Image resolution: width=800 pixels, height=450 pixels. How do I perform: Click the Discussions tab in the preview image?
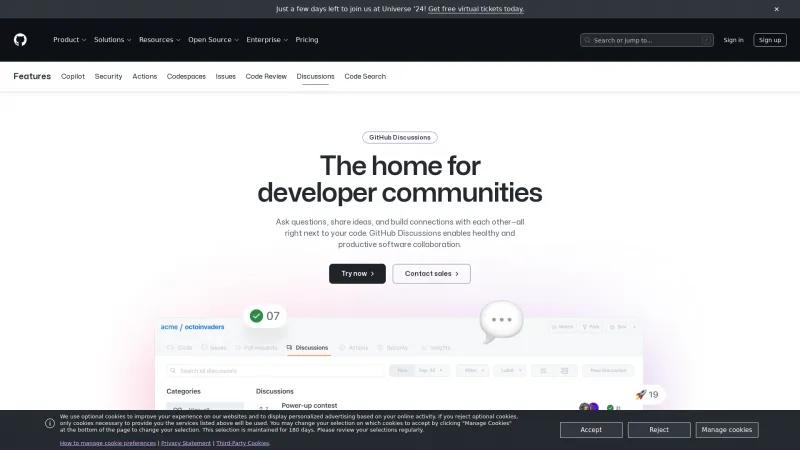click(x=308, y=348)
